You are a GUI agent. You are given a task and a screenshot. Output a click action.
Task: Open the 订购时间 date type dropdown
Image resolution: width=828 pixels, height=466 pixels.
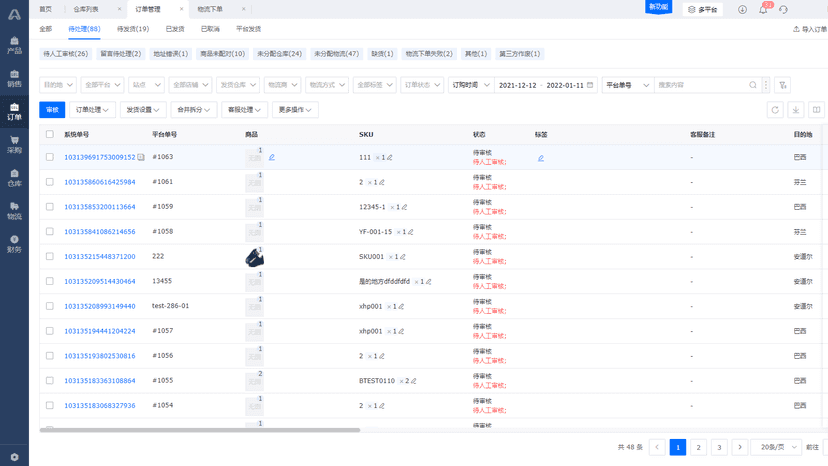pyautogui.click(x=471, y=85)
